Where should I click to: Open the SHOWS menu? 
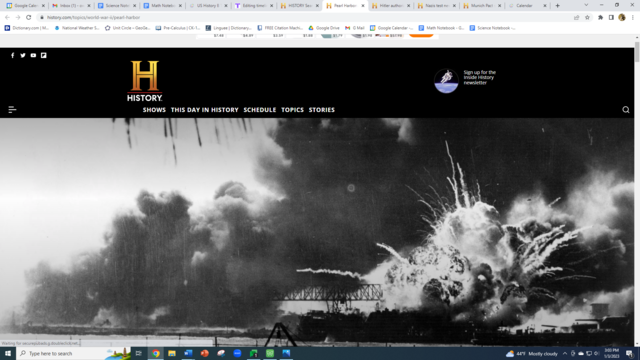(x=154, y=110)
